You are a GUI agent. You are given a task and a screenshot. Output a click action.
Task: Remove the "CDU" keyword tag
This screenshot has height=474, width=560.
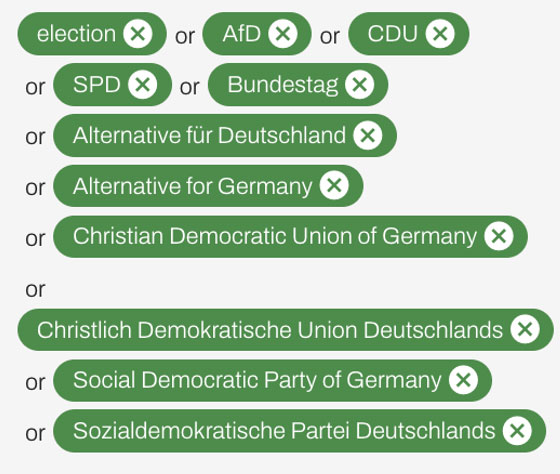coord(440,34)
